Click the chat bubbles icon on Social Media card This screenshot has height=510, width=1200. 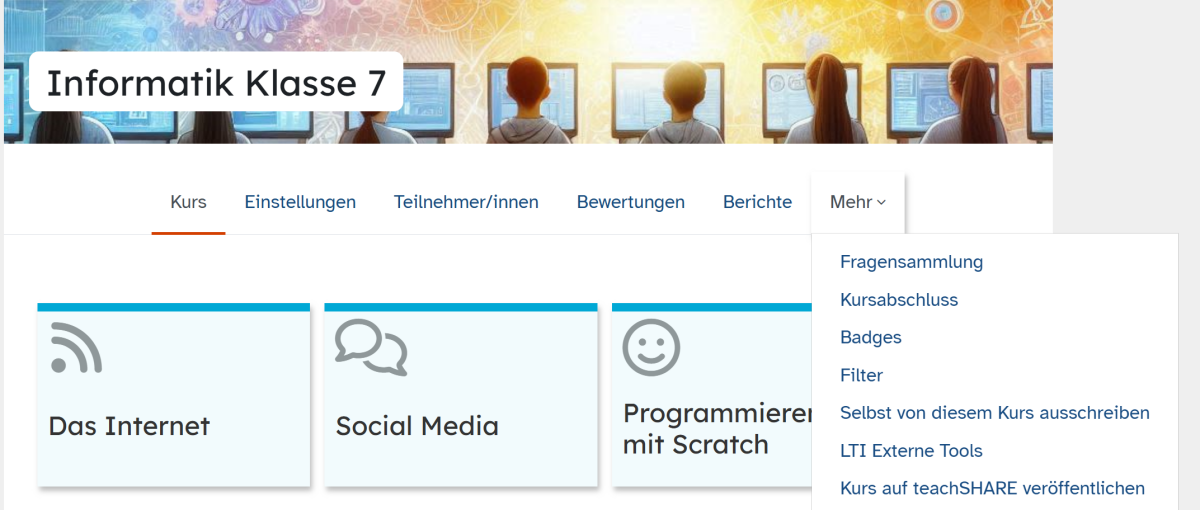tap(371, 348)
